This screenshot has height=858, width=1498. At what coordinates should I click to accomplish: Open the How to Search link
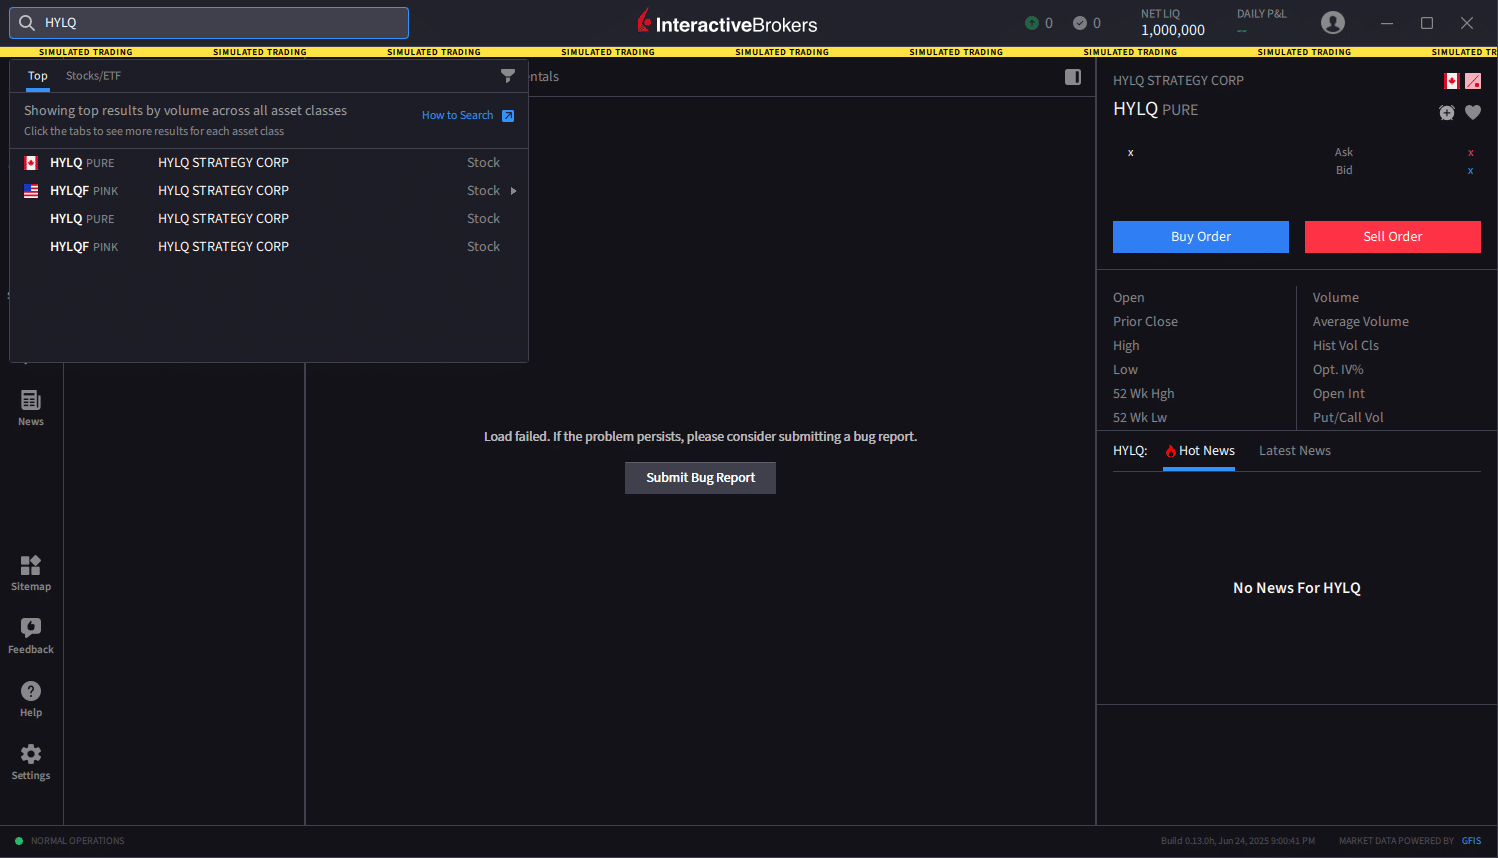457,116
